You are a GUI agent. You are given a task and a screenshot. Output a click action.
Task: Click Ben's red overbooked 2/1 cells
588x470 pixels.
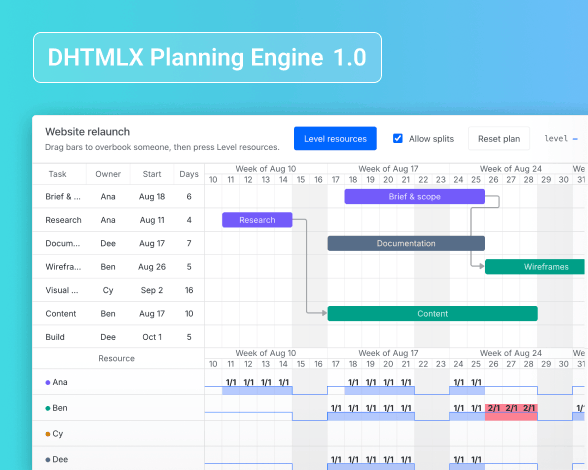(511, 412)
